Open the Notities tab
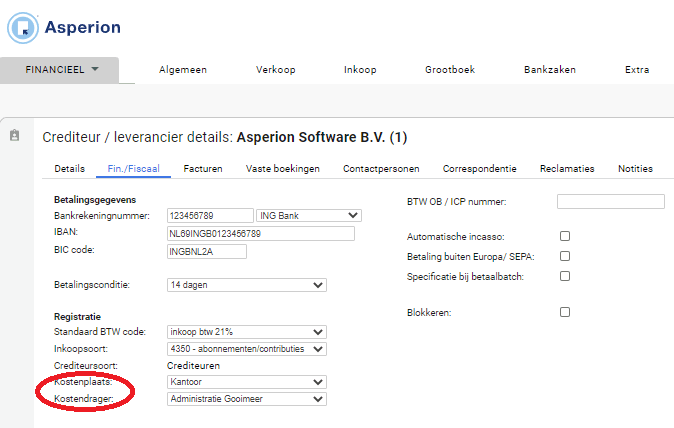This screenshot has height=428, width=674. 635,168
